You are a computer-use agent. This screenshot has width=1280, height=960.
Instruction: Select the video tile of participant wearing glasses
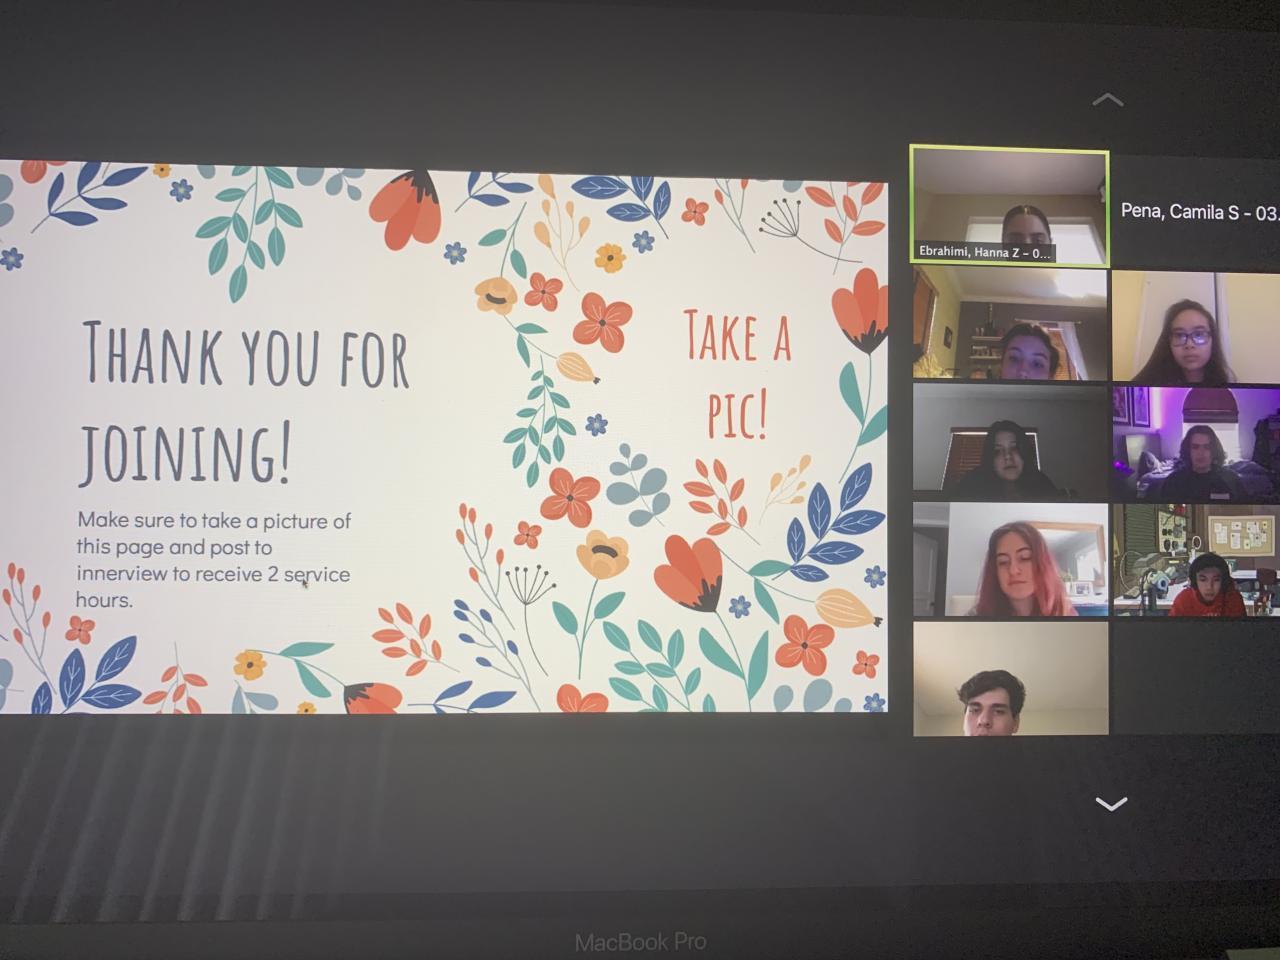click(x=1197, y=327)
